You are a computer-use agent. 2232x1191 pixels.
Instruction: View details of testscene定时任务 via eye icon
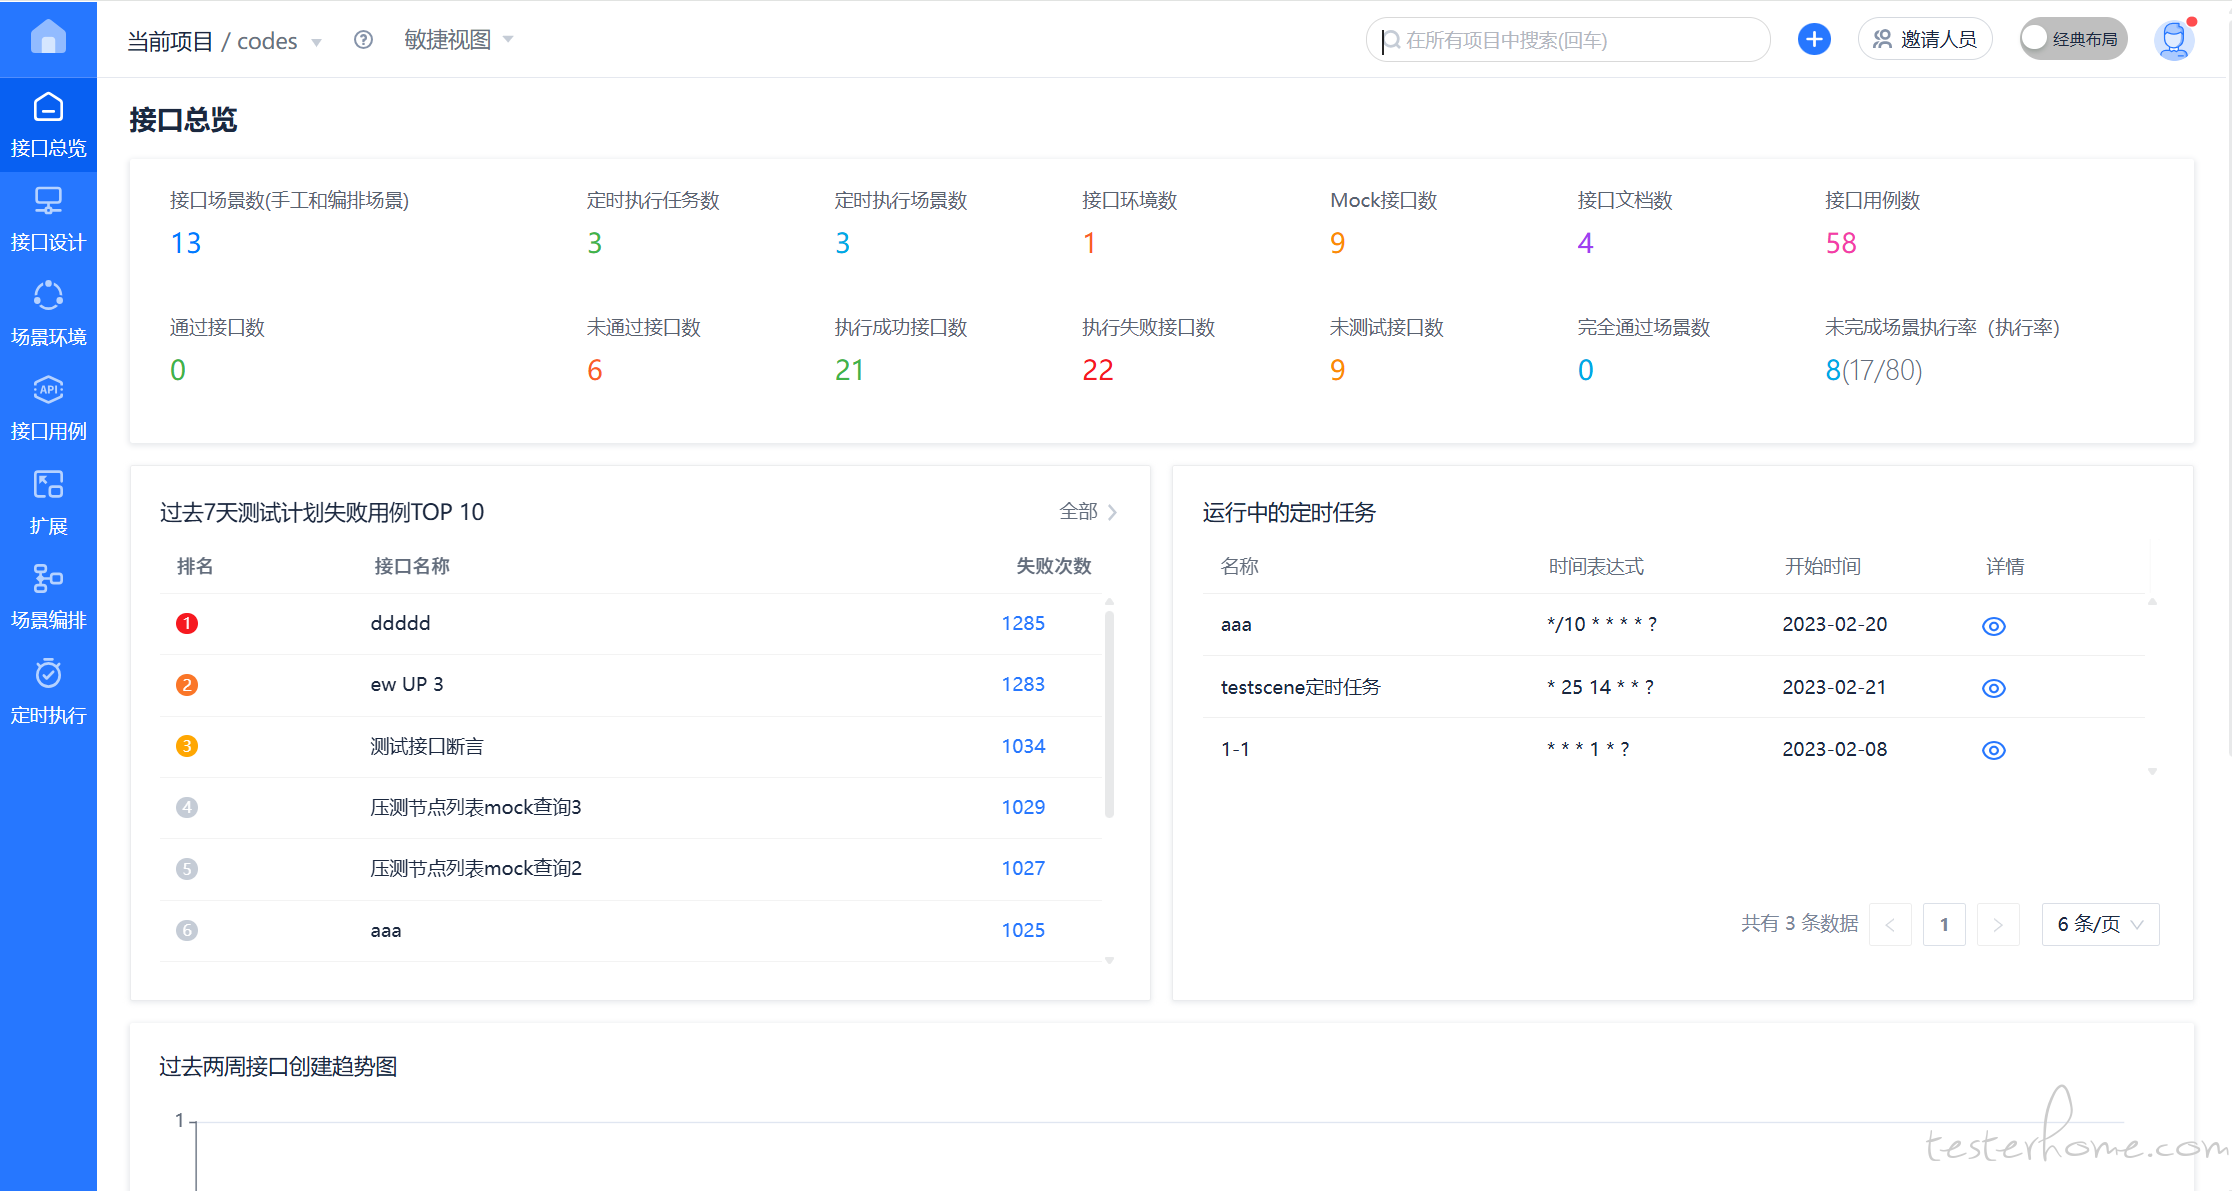click(1993, 688)
